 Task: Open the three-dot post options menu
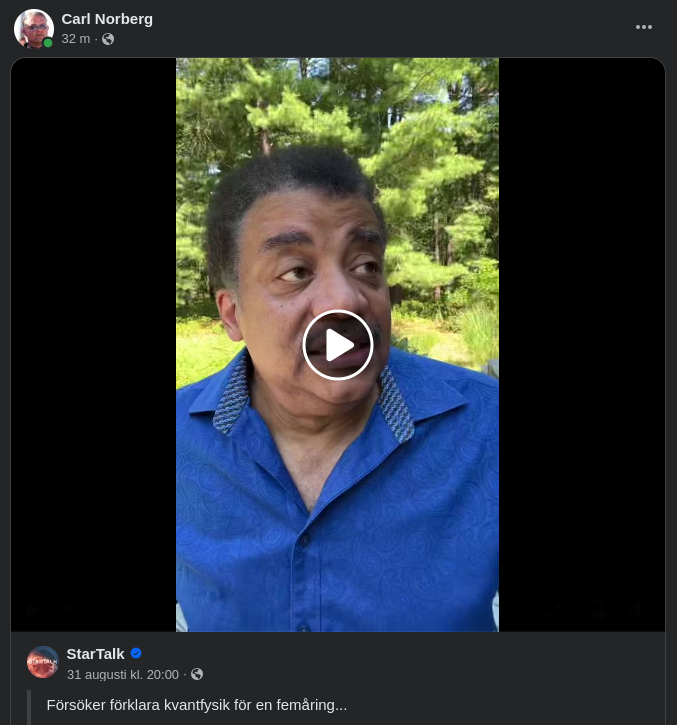click(x=644, y=27)
